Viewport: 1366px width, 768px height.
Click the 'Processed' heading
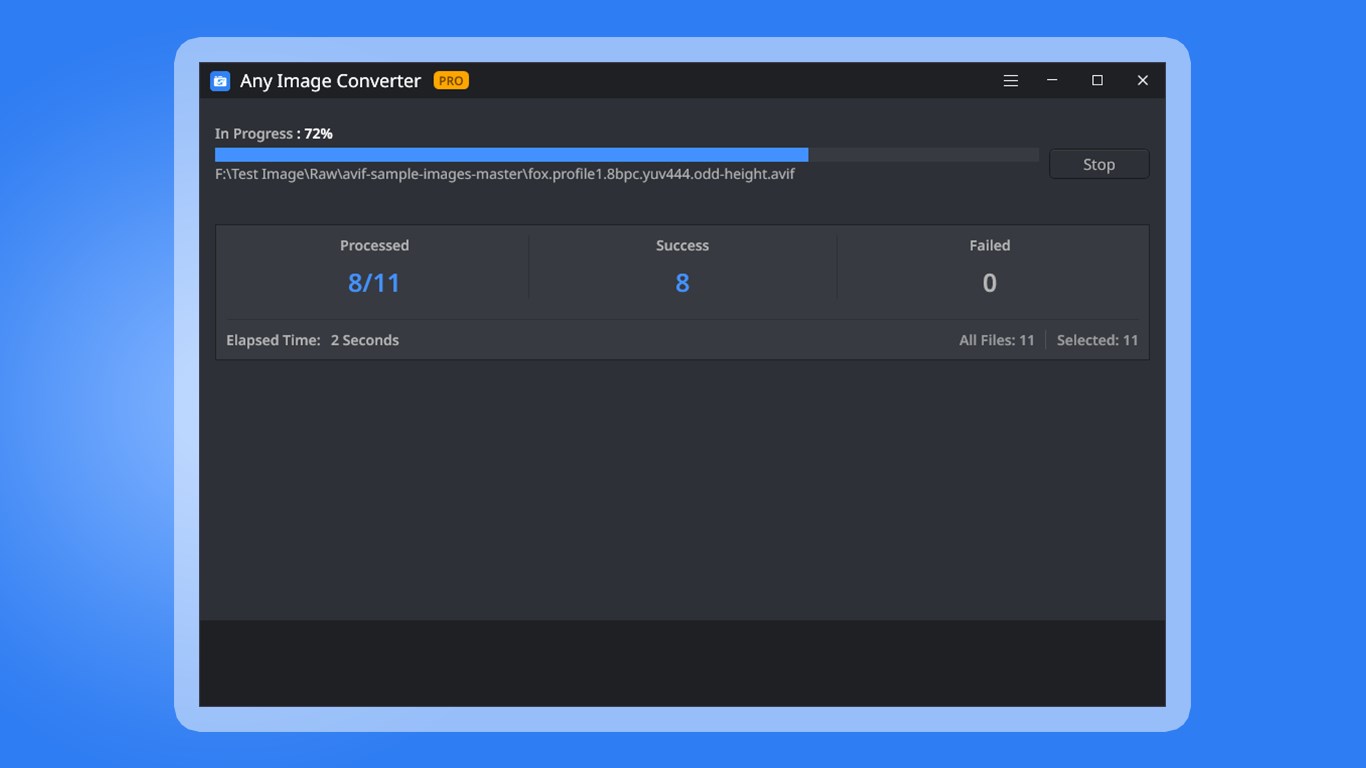click(374, 245)
